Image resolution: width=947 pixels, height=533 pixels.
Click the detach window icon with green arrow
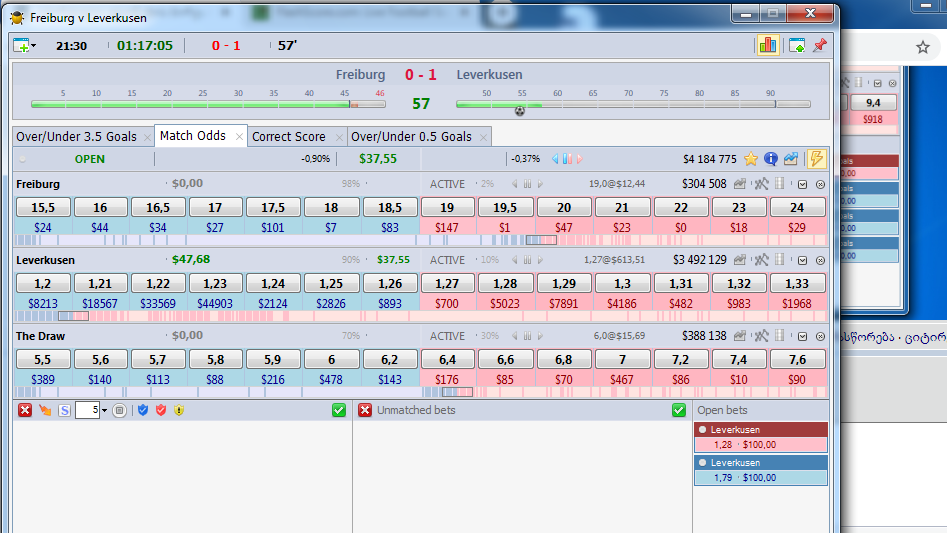click(x=797, y=46)
